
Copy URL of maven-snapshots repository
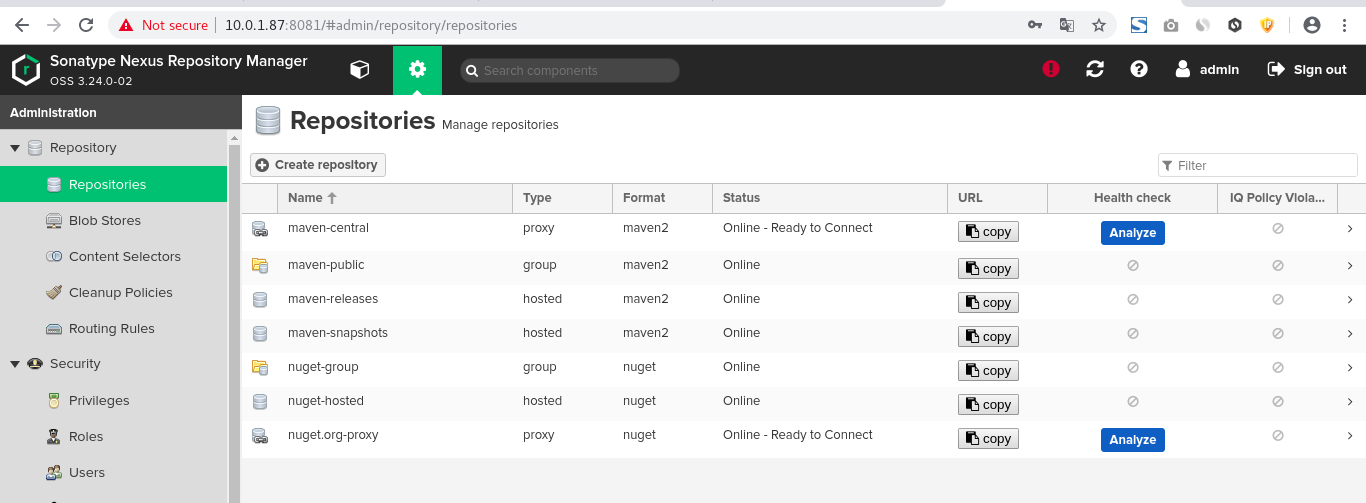pos(988,336)
